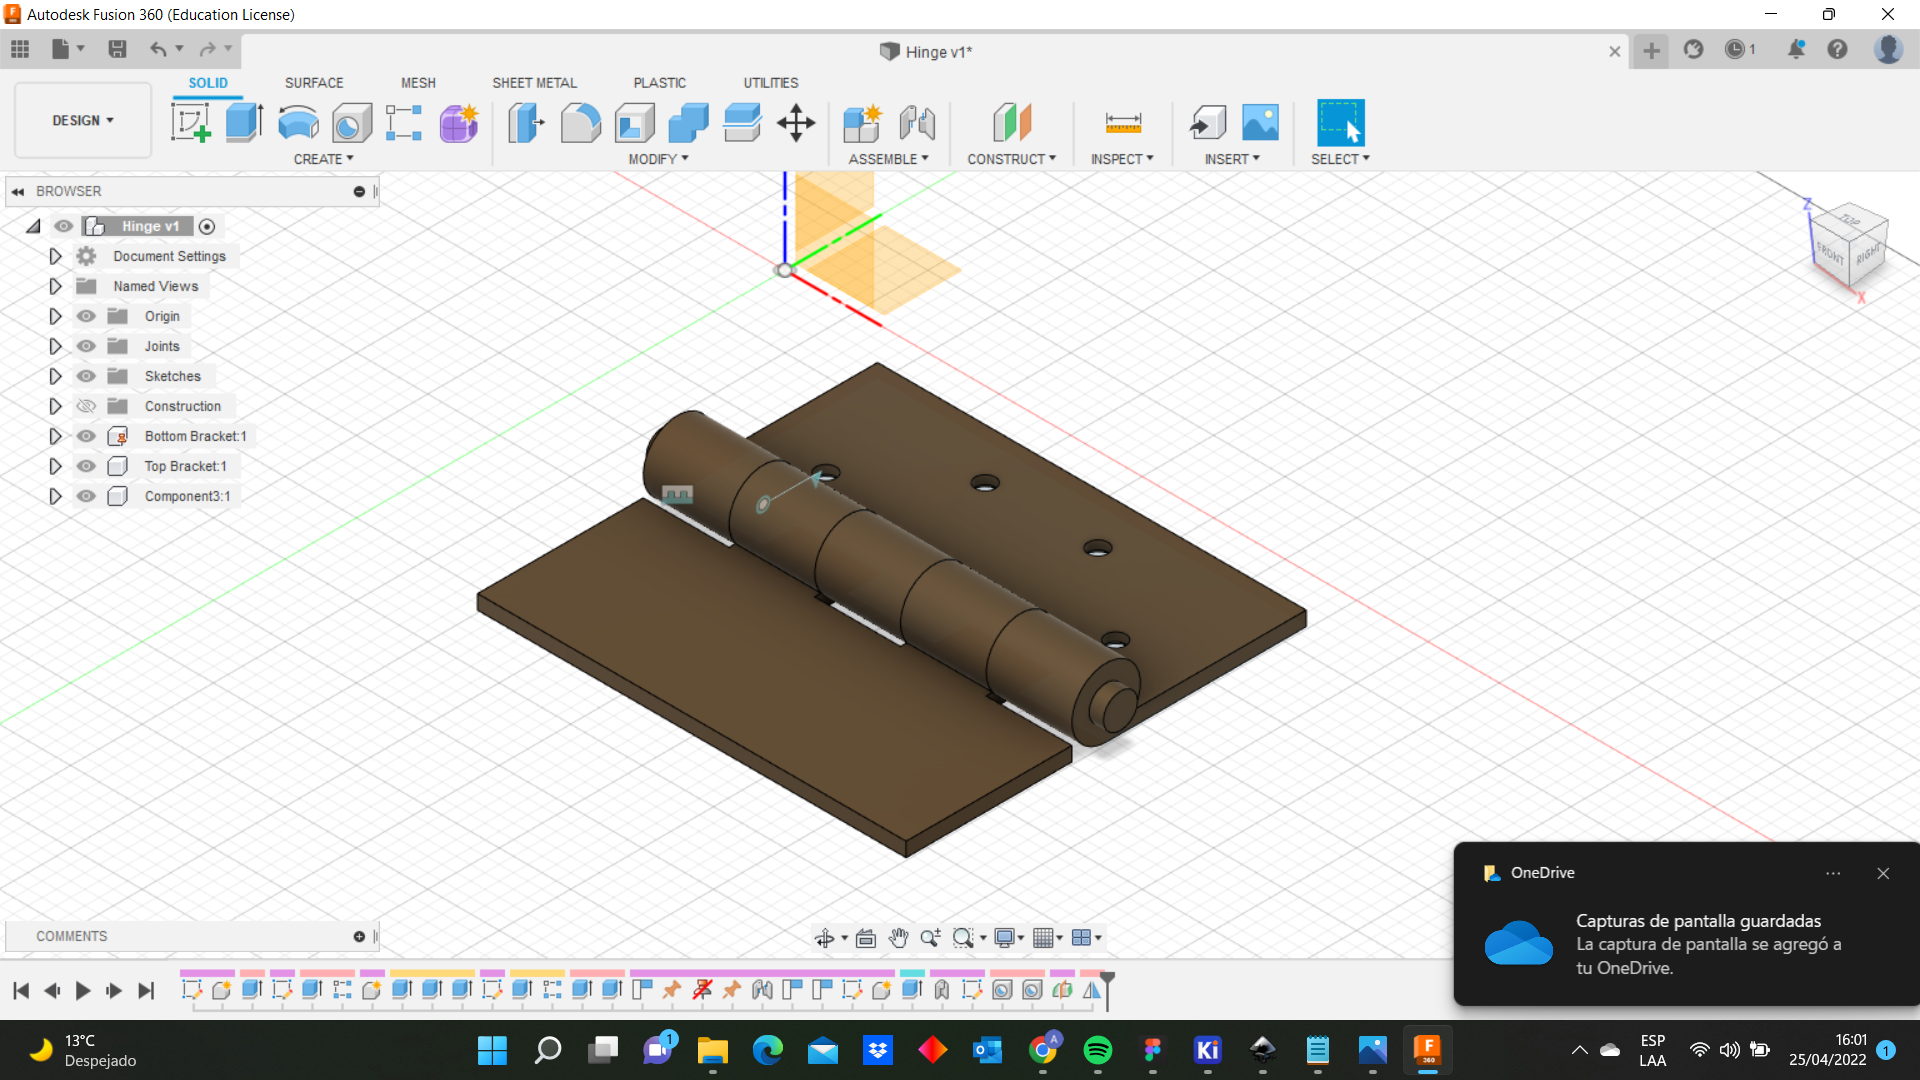Play the timeline history
This screenshot has width=1920, height=1080.
[83, 990]
